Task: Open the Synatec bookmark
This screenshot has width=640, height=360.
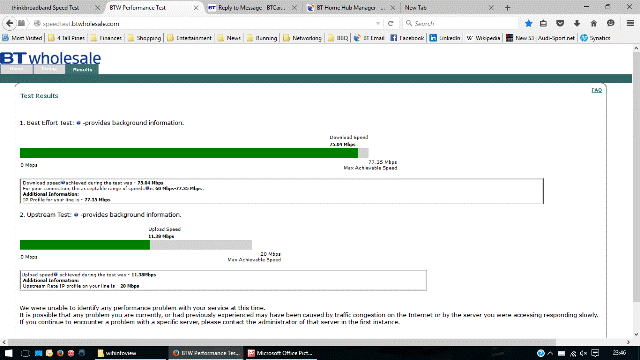Action: coord(595,38)
